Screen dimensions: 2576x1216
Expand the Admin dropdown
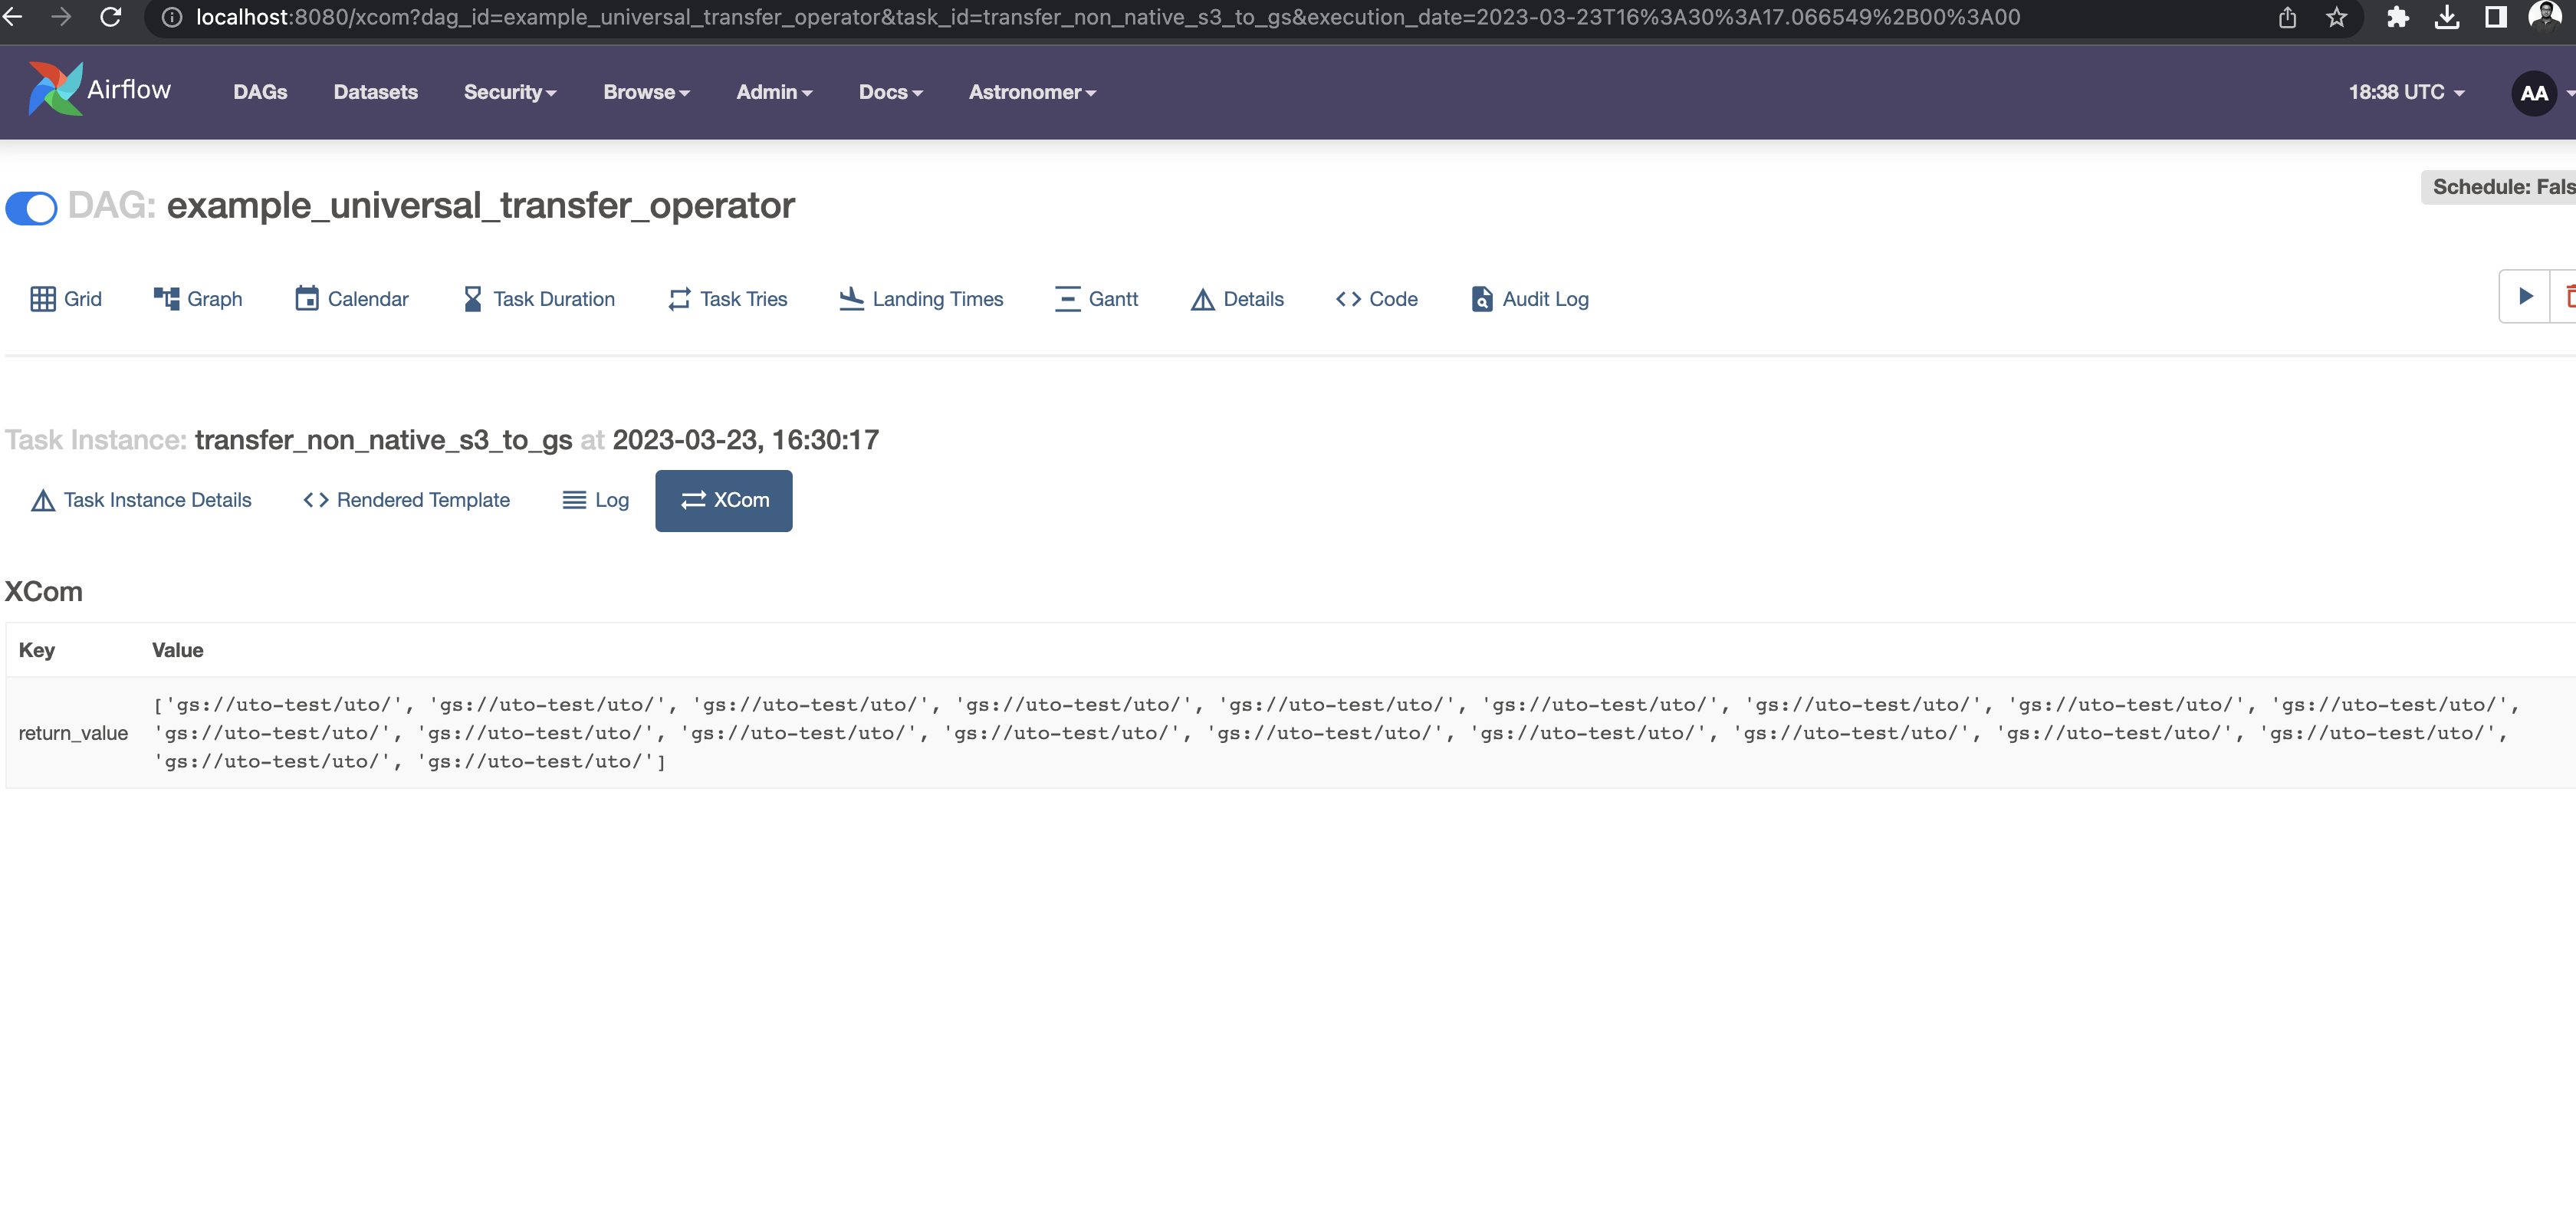773,92
